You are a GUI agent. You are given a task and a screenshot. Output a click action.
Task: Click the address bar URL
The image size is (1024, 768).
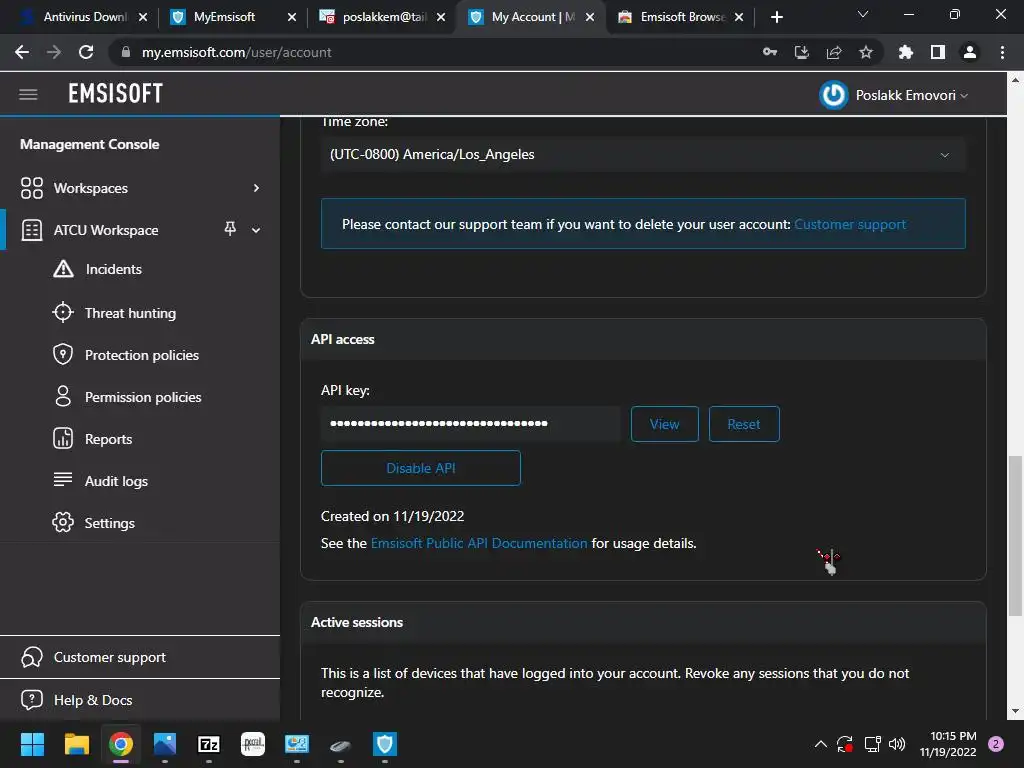pos(236,52)
